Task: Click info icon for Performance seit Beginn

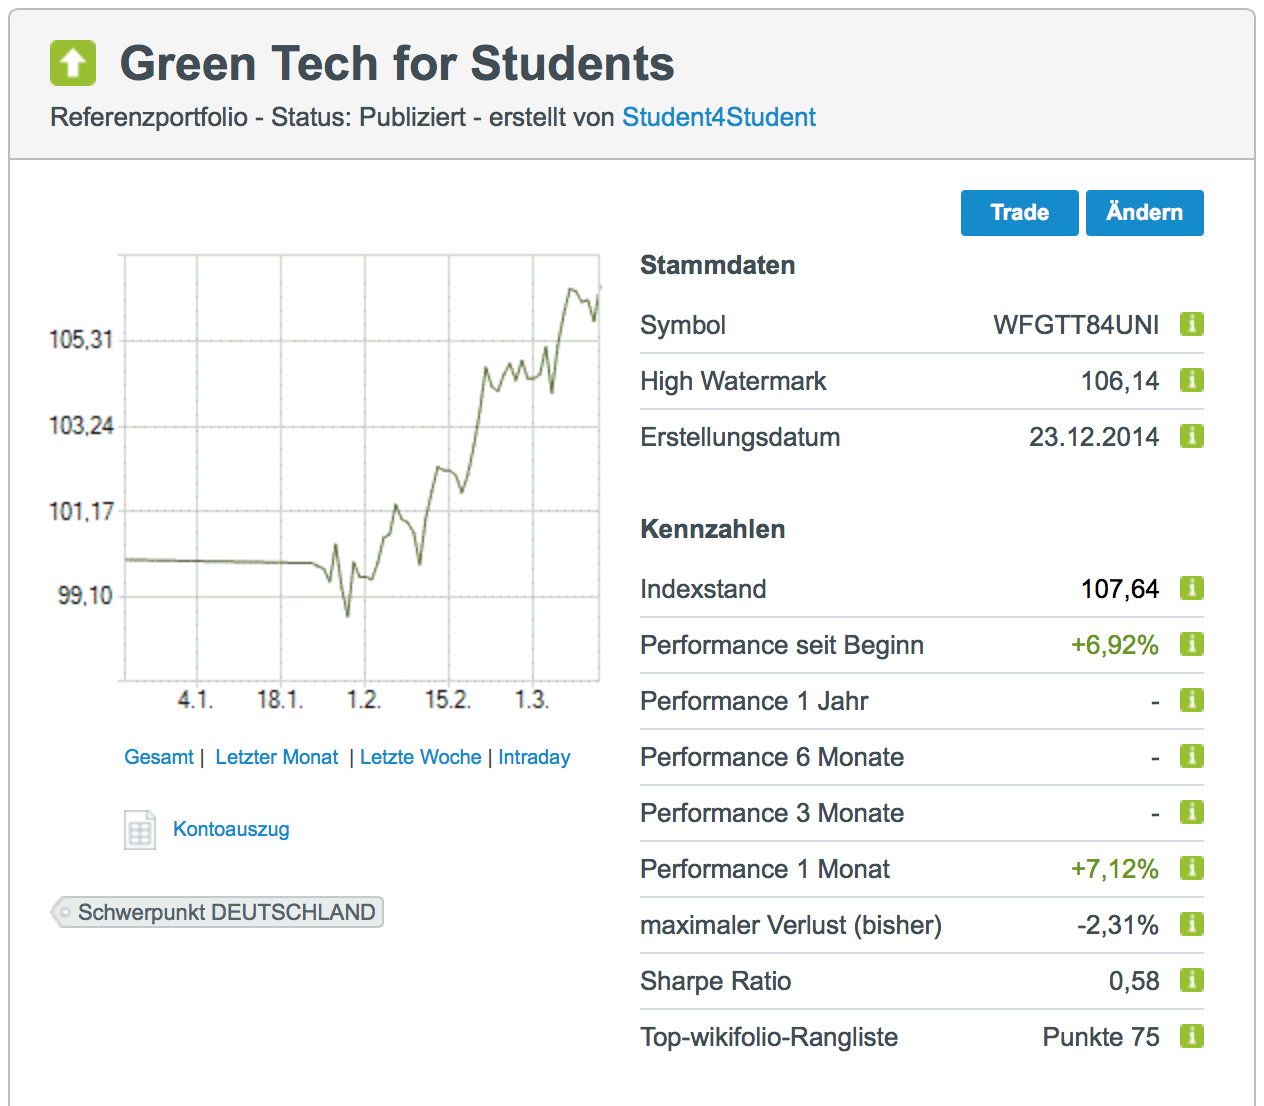Action: 1191,644
